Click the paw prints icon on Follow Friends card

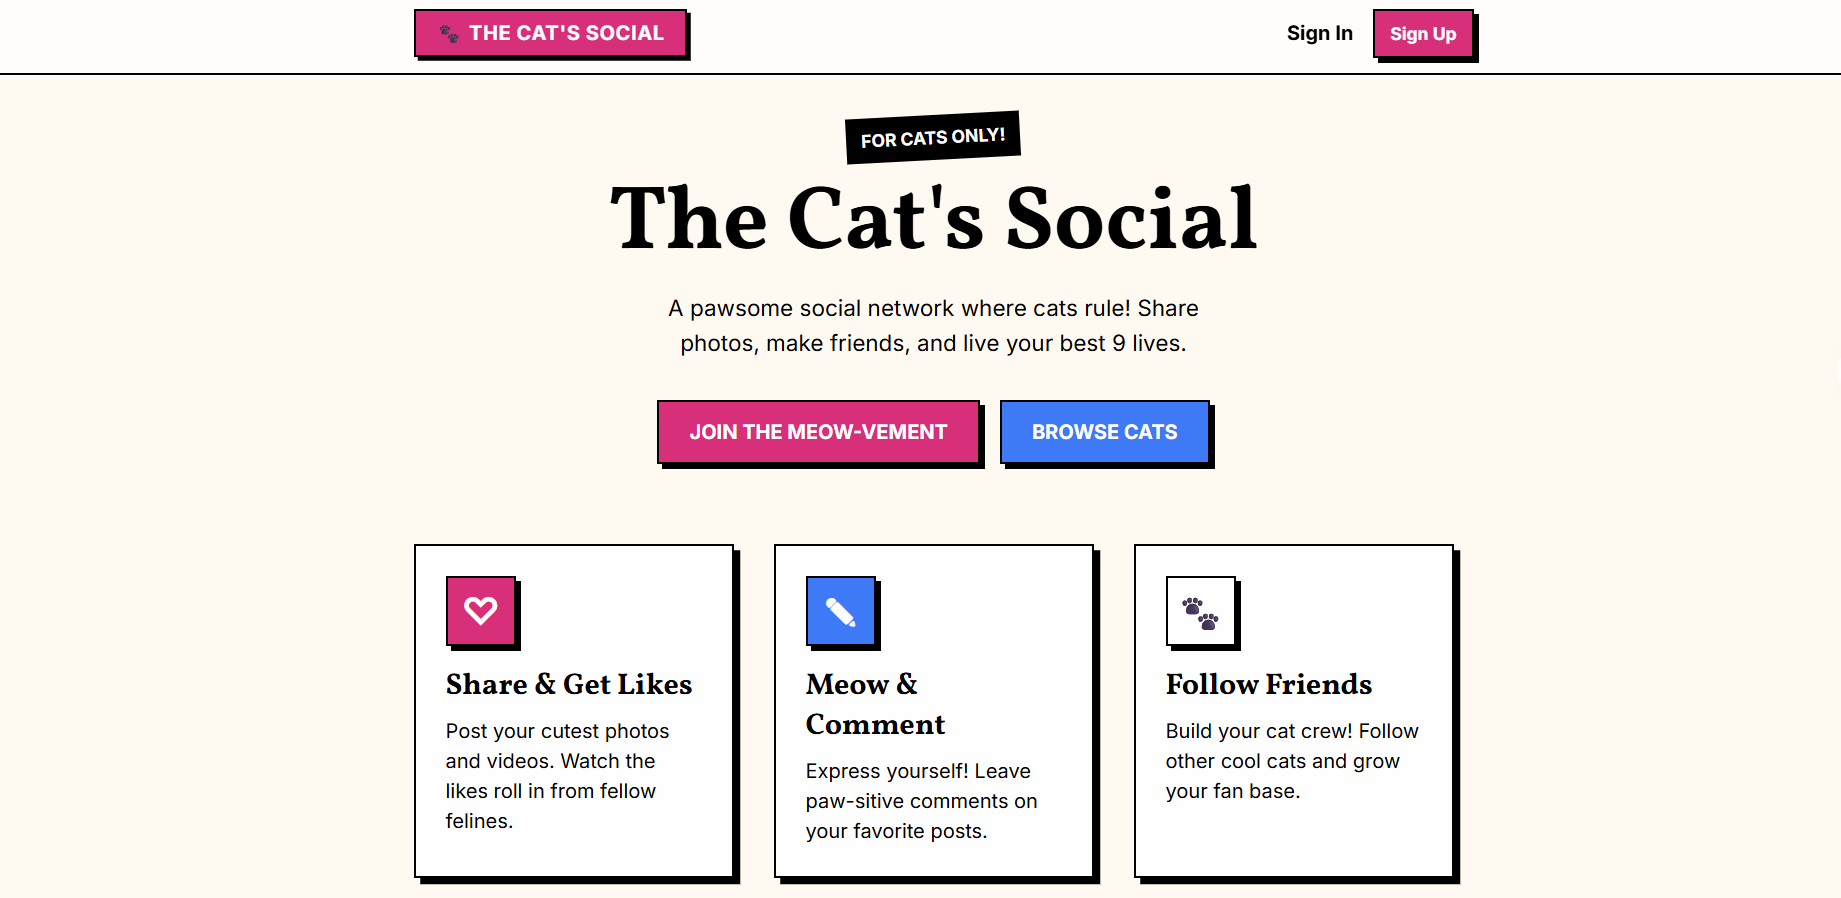click(x=1200, y=610)
